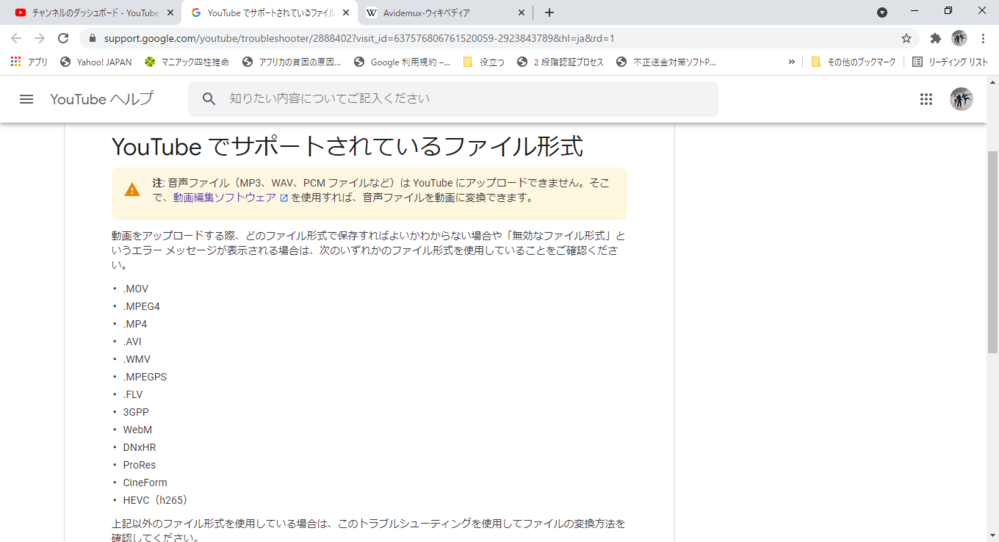Go back to the previous page
This screenshot has height=542, width=999.
16,38
